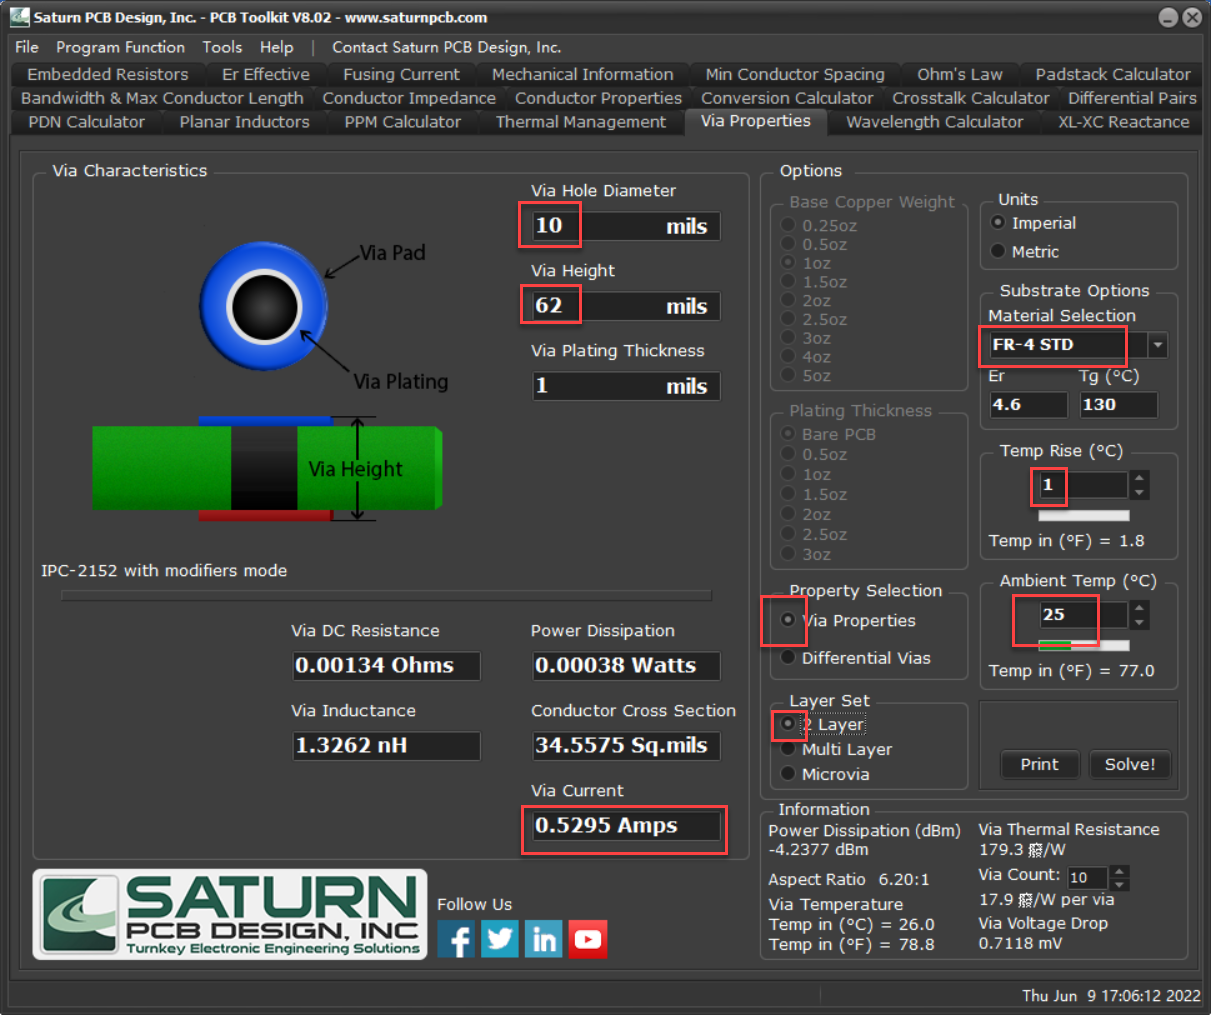Switch to Ohm's Law tab
This screenshot has width=1211, height=1015.
tap(960, 74)
